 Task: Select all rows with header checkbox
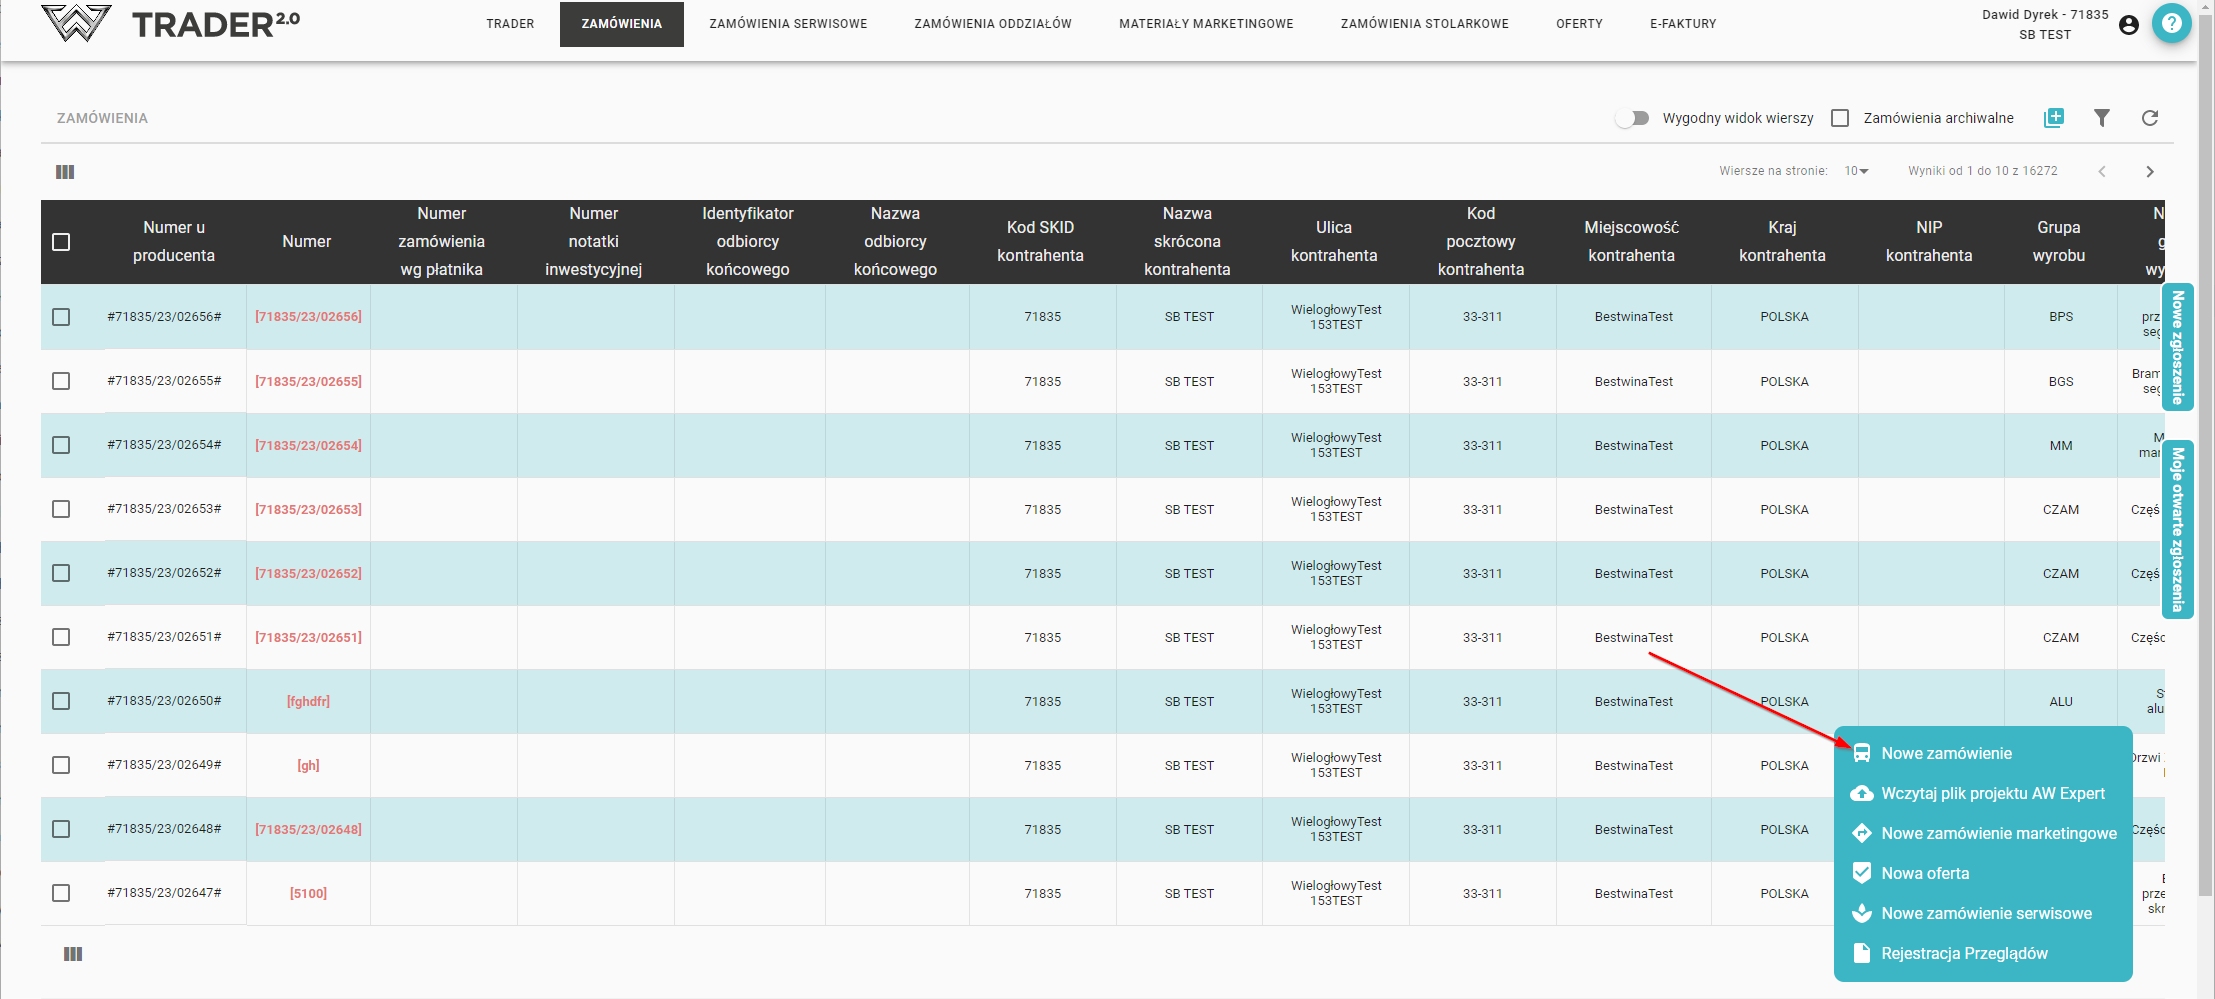point(61,242)
